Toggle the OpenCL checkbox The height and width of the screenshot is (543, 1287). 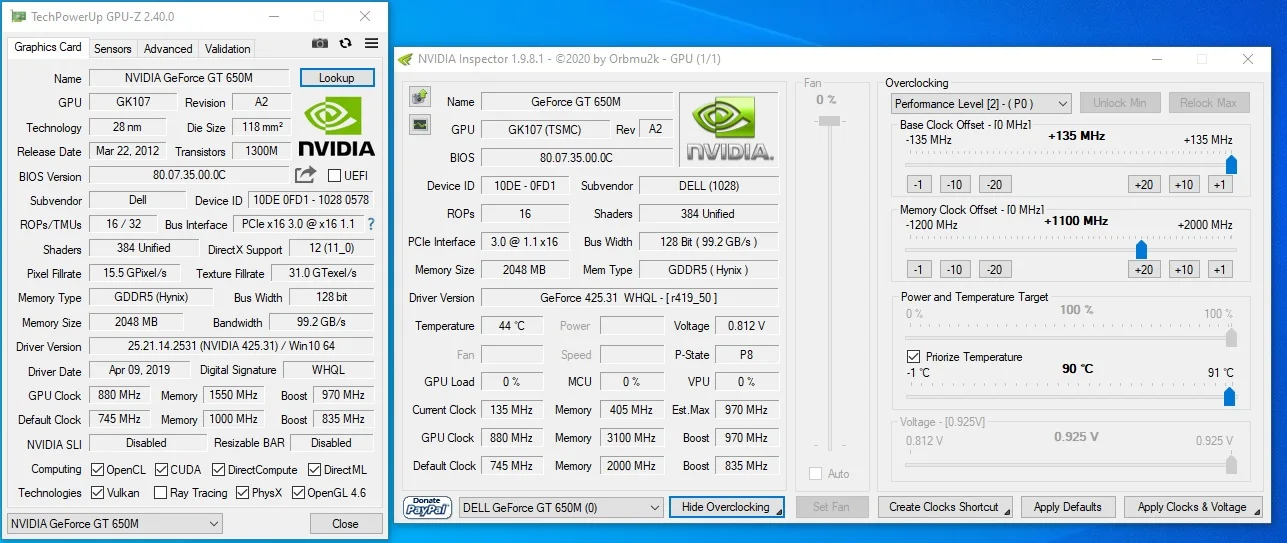[97, 469]
